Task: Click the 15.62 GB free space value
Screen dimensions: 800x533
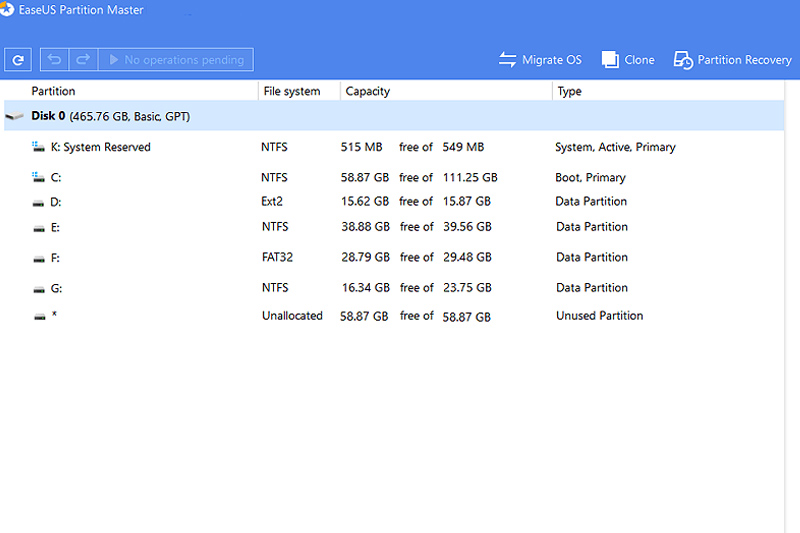Action: pyautogui.click(x=365, y=201)
